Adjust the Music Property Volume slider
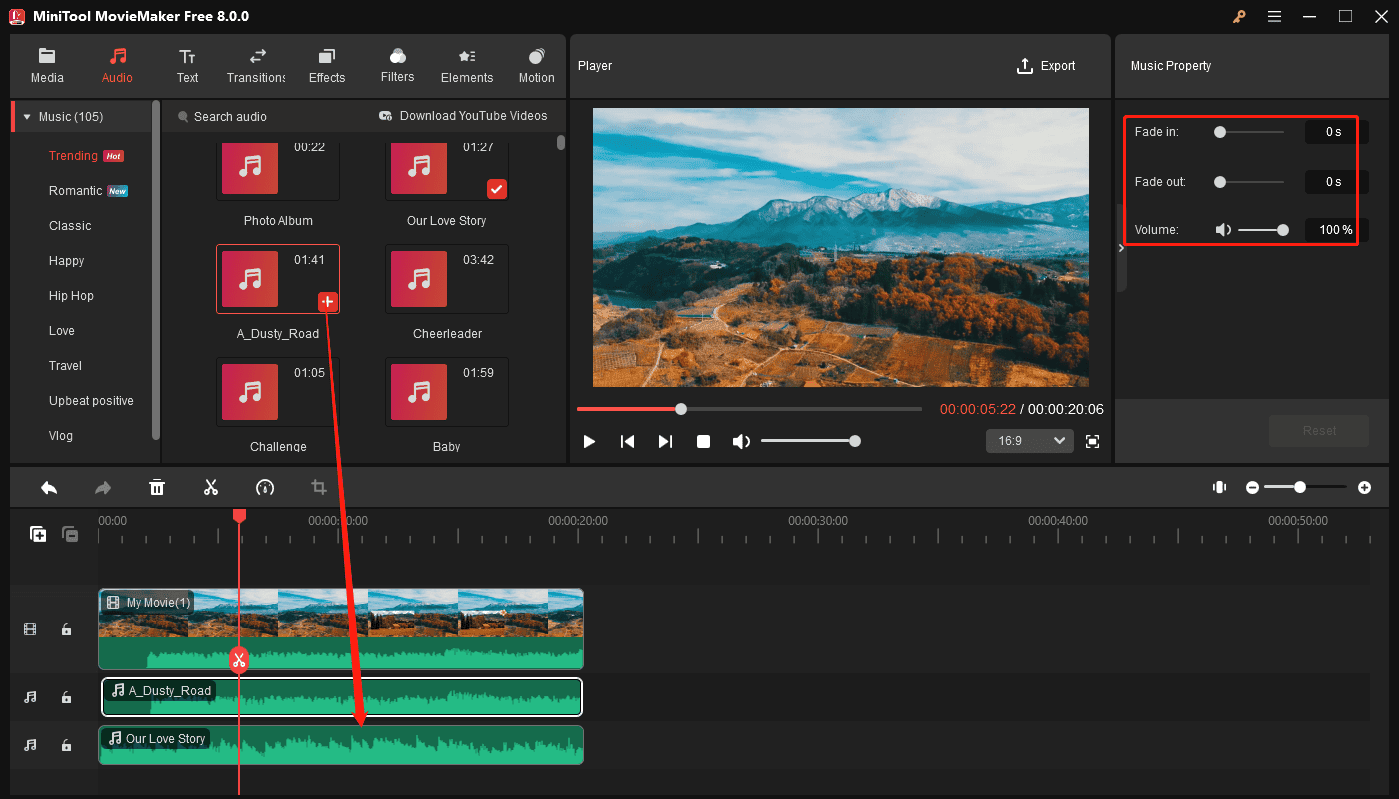1399x799 pixels. pyautogui.click(x=1263, y=230)
